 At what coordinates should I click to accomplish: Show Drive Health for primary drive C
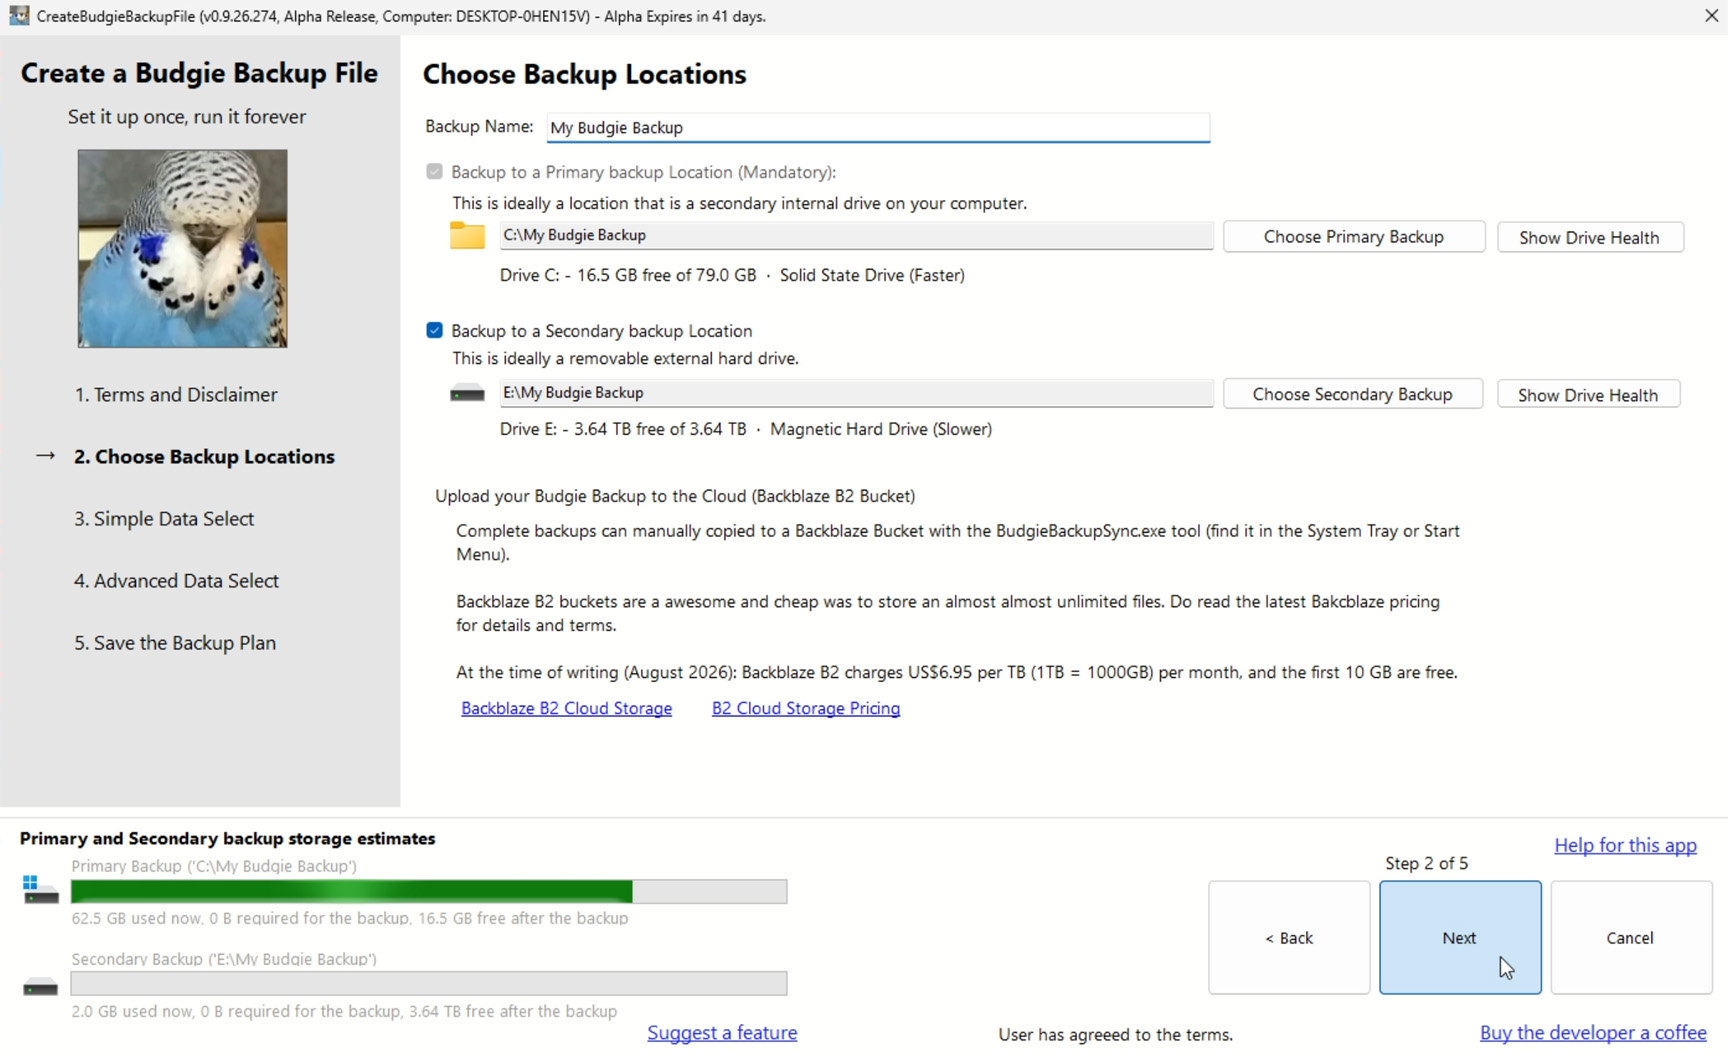point(1589,237)
